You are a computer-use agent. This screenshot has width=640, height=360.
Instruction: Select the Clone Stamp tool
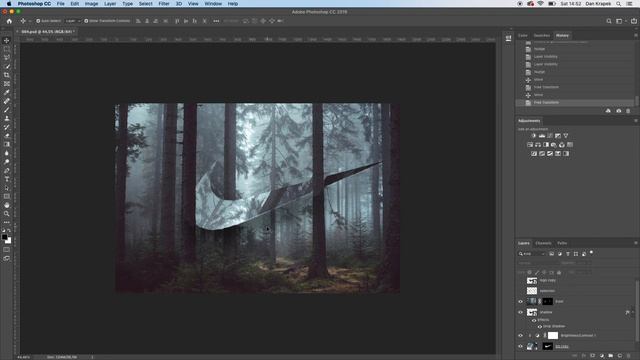(7, 118)
